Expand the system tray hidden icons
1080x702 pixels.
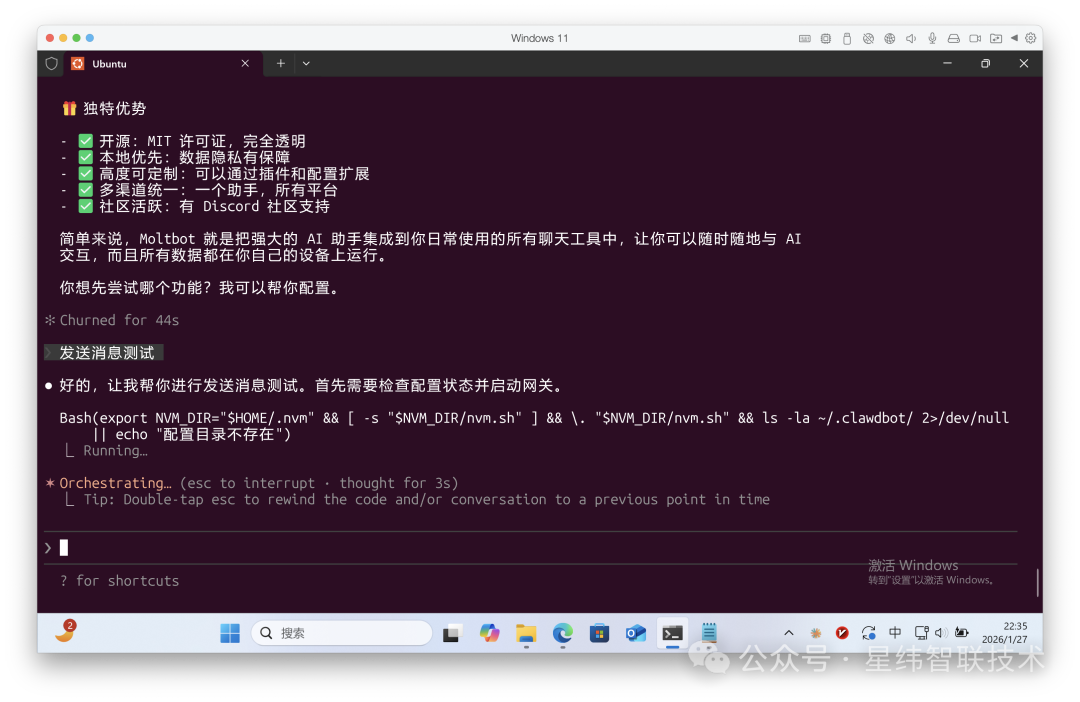point(789,633)
